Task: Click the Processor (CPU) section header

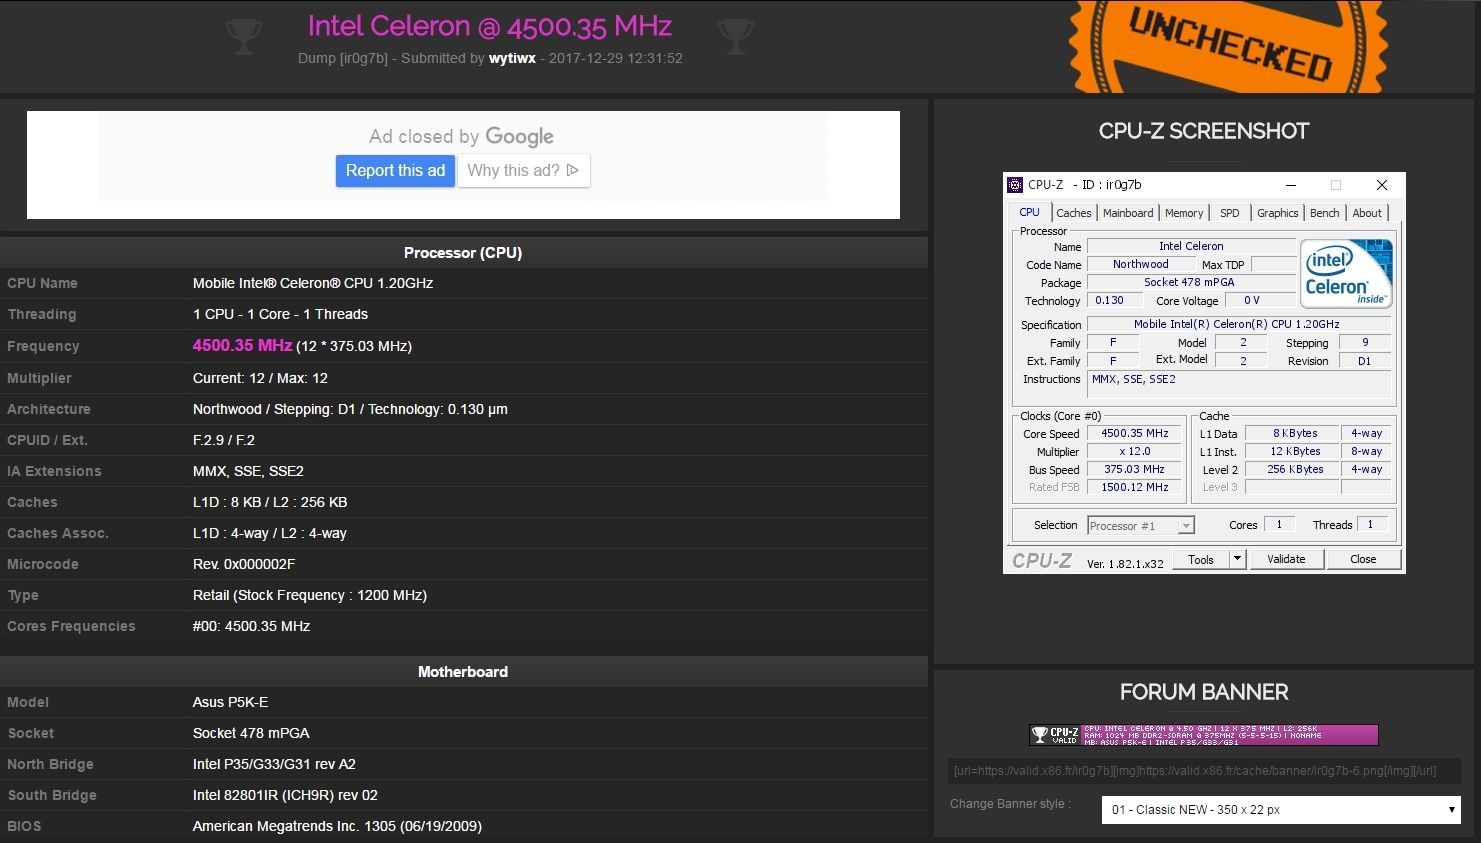Action: [x=463, y=253]
